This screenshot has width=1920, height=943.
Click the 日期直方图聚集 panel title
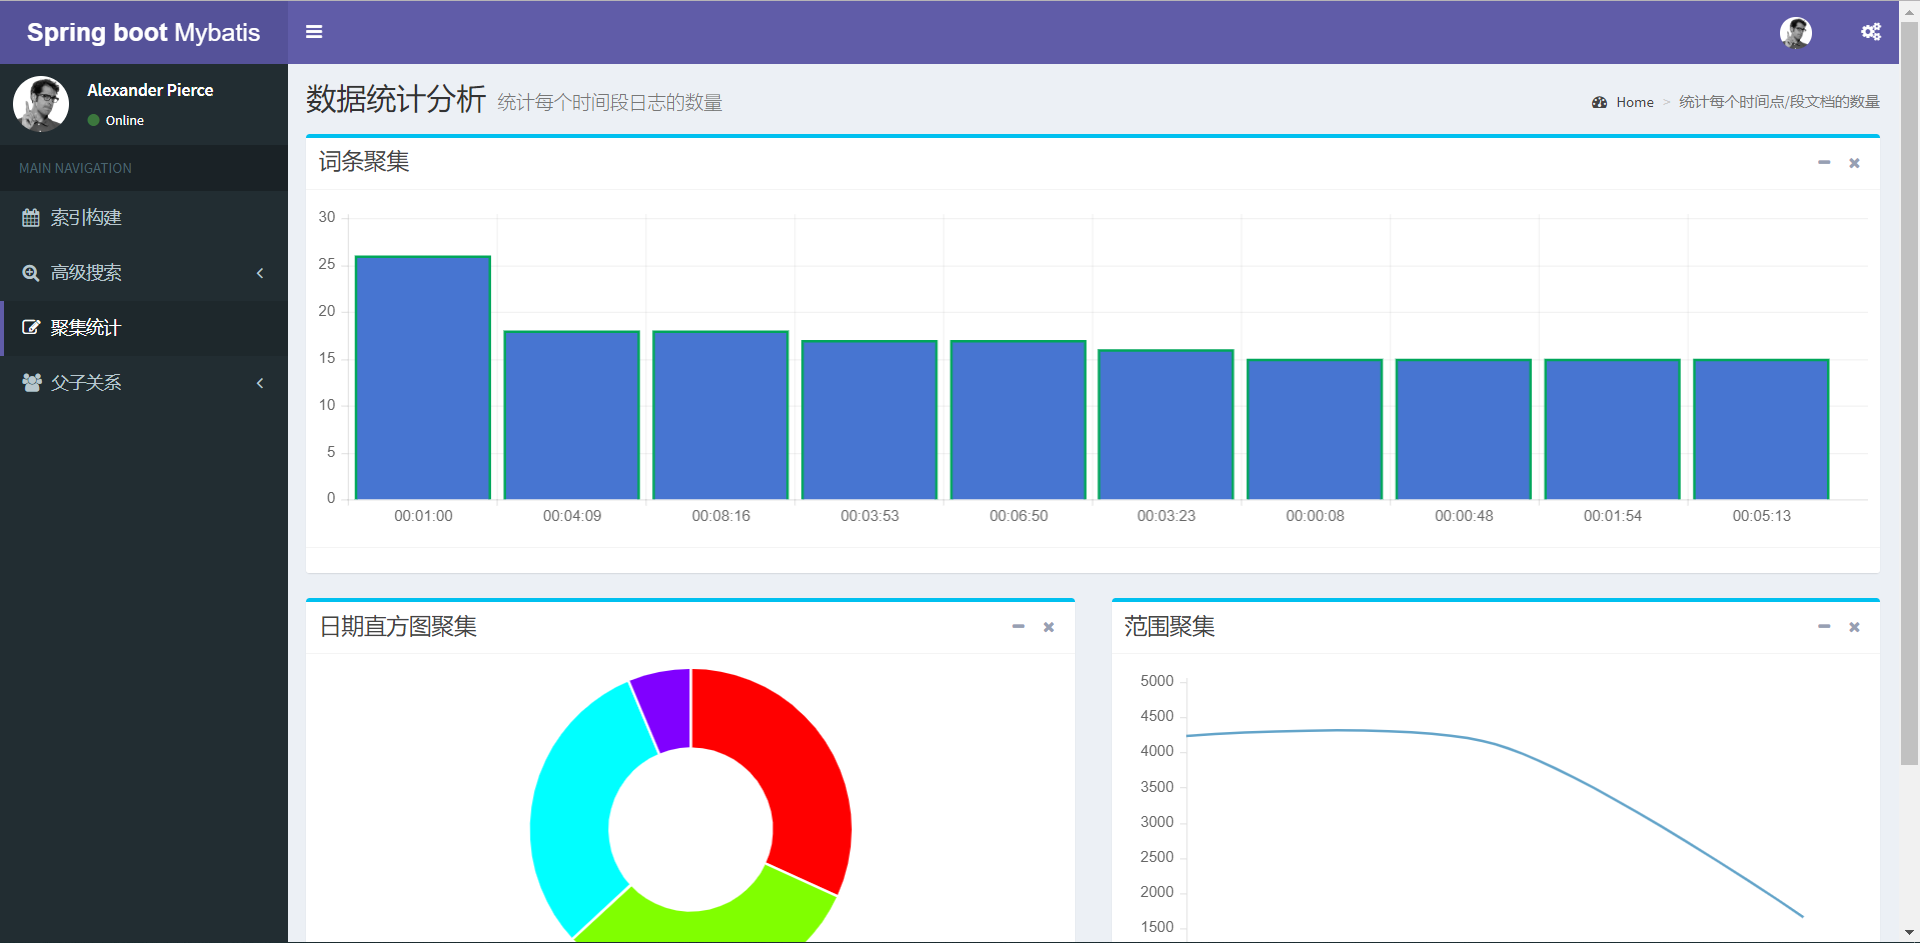pyautogui.click(x=398, y=626)
